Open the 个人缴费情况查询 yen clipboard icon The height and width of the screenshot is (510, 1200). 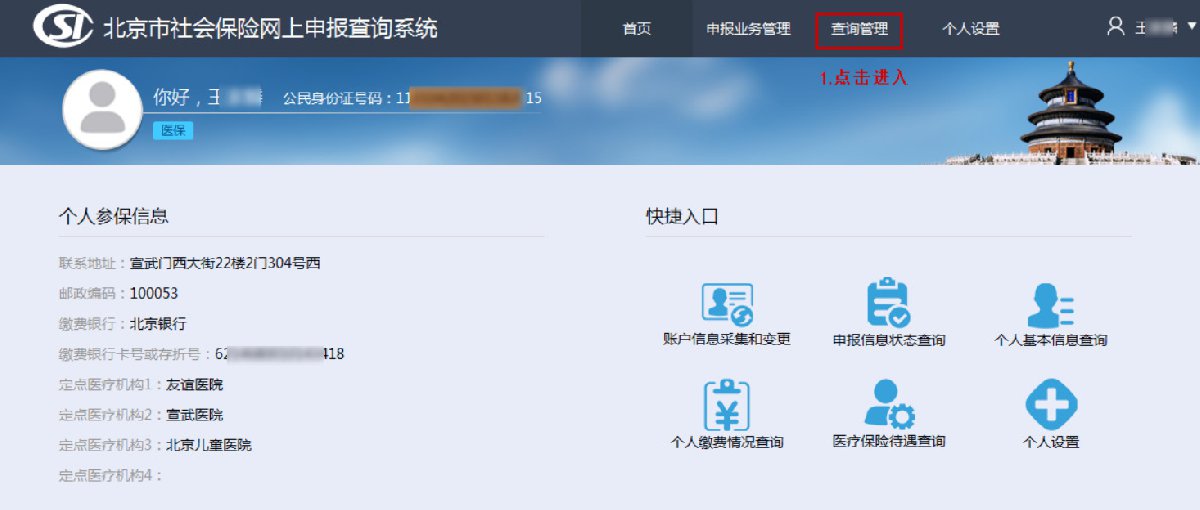[x=727, y=405]
